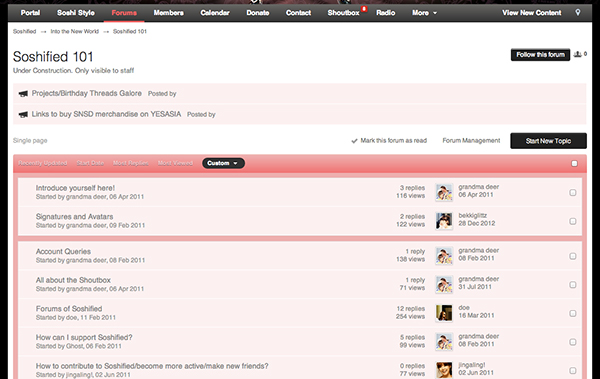Click the location pin icon in navigation bar
Viewport: 600px width, 379px height.
(578, 13)
